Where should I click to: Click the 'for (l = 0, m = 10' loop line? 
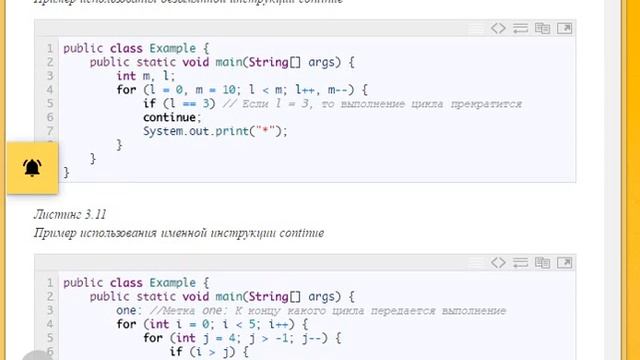coord(242,89)
